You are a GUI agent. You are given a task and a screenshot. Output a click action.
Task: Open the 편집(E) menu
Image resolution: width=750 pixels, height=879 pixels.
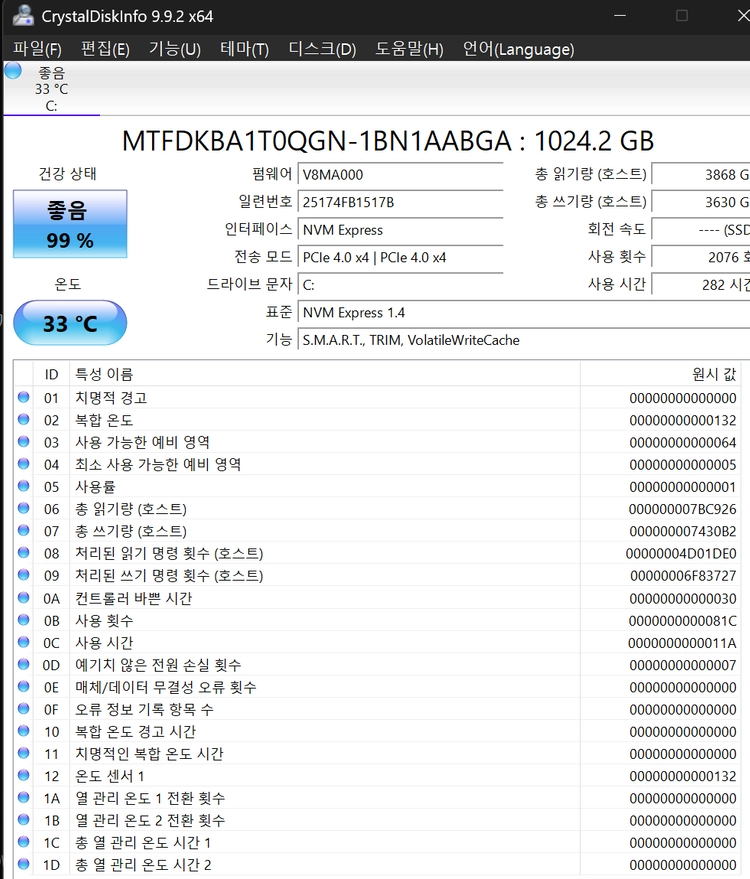tap(105, 49)
